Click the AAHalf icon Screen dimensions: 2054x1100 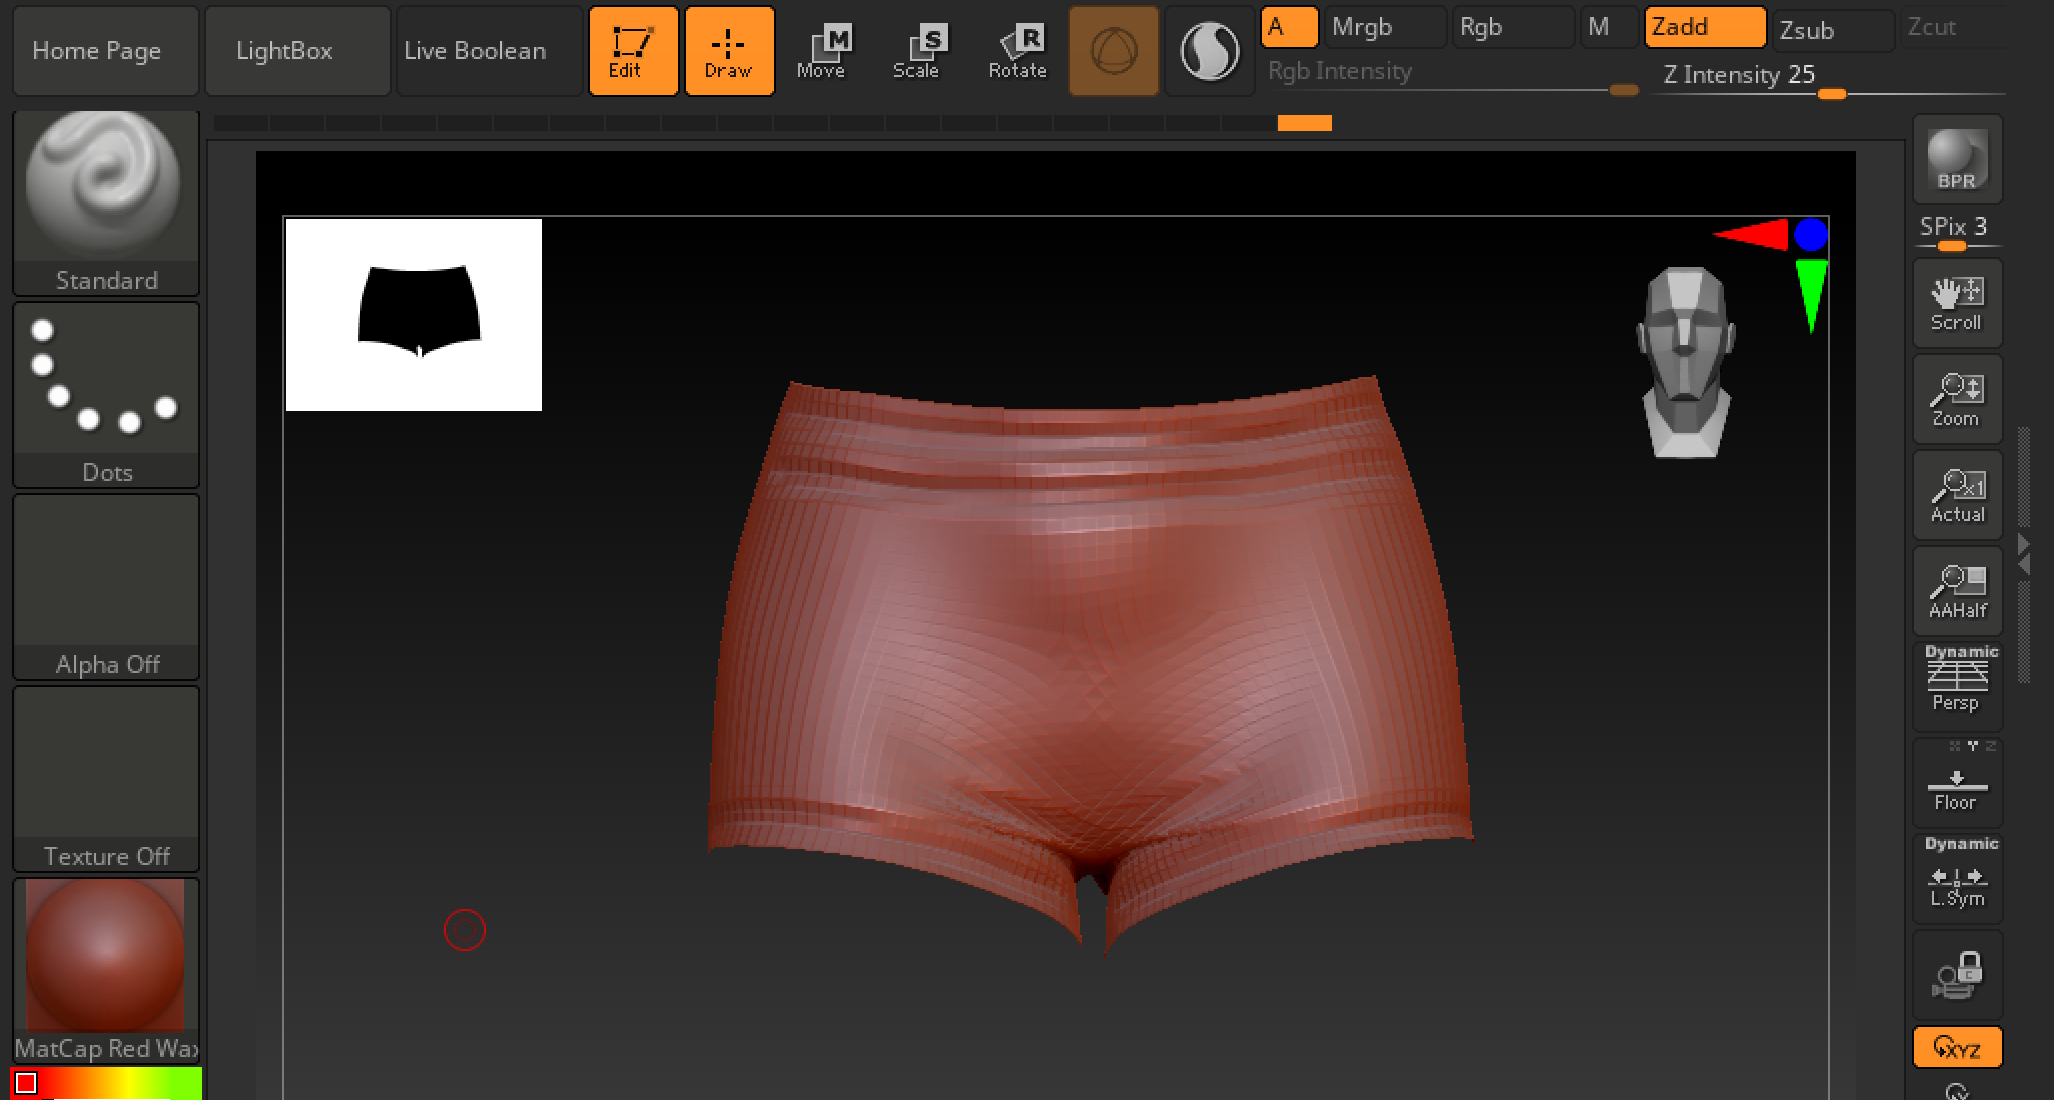(x=1957, y=591)
